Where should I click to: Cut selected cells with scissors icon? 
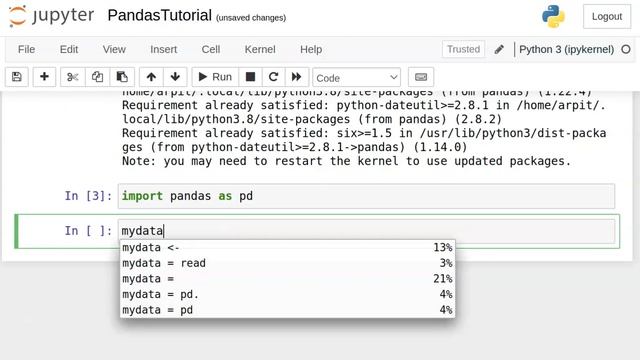[x=73, y=77]
